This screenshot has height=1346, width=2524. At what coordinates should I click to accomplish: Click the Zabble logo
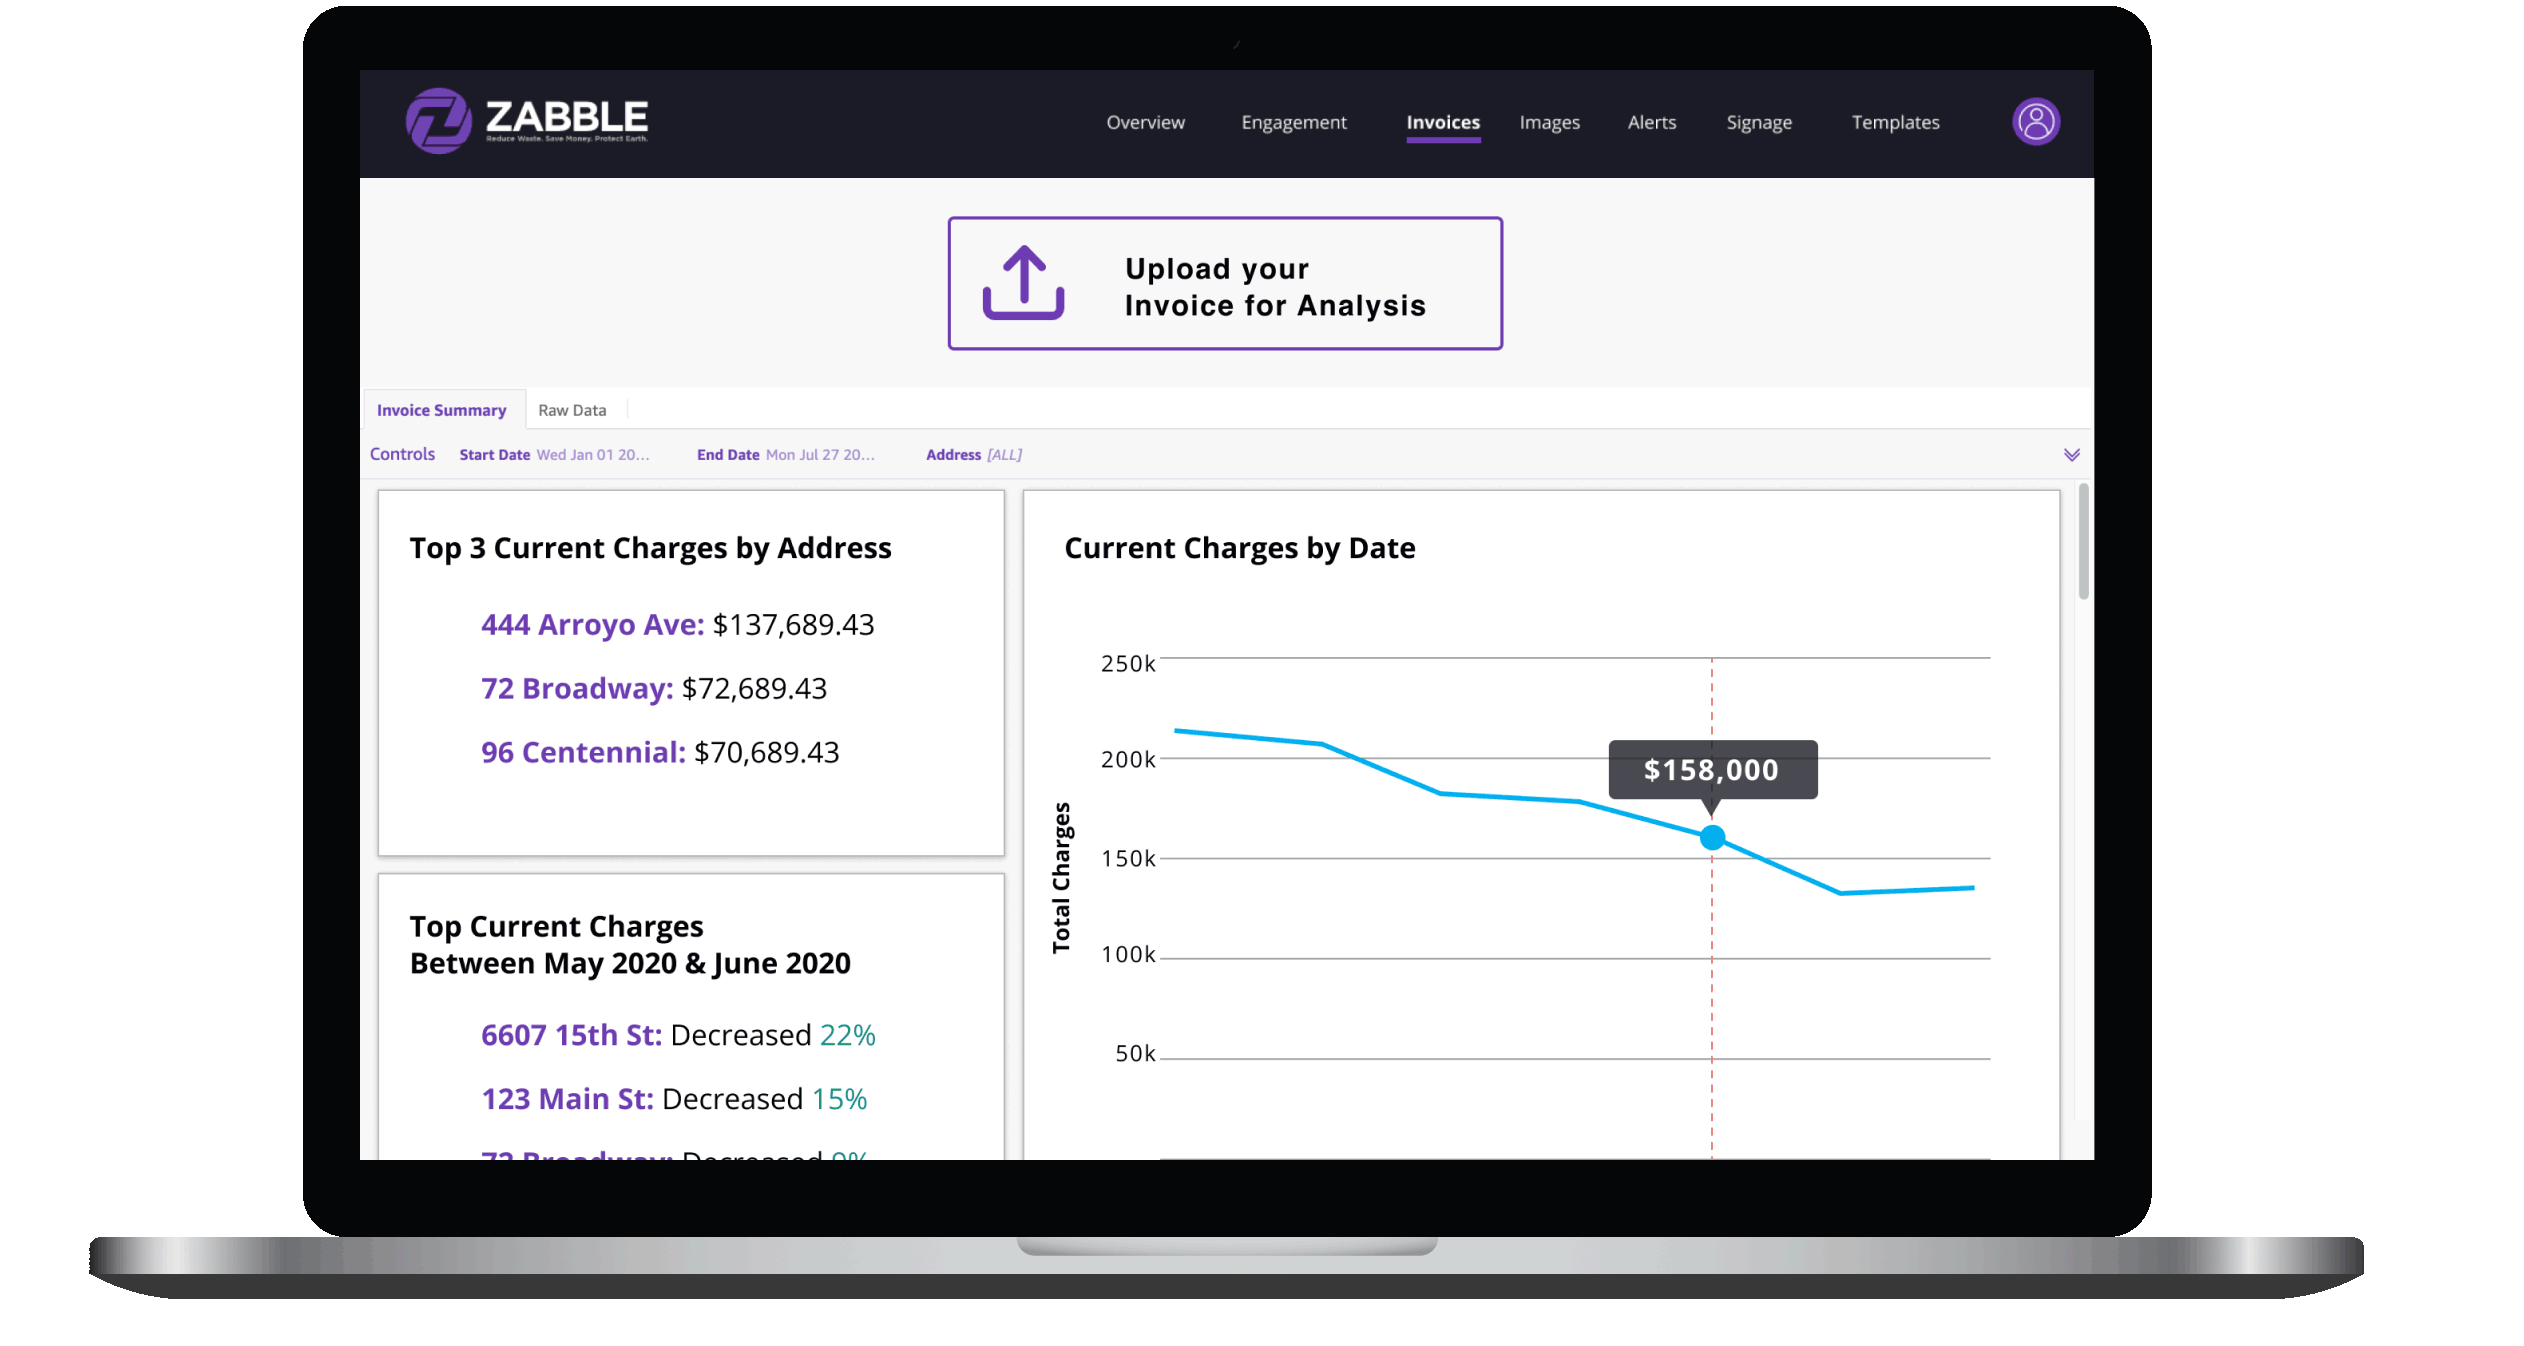[x=527, y=120]
